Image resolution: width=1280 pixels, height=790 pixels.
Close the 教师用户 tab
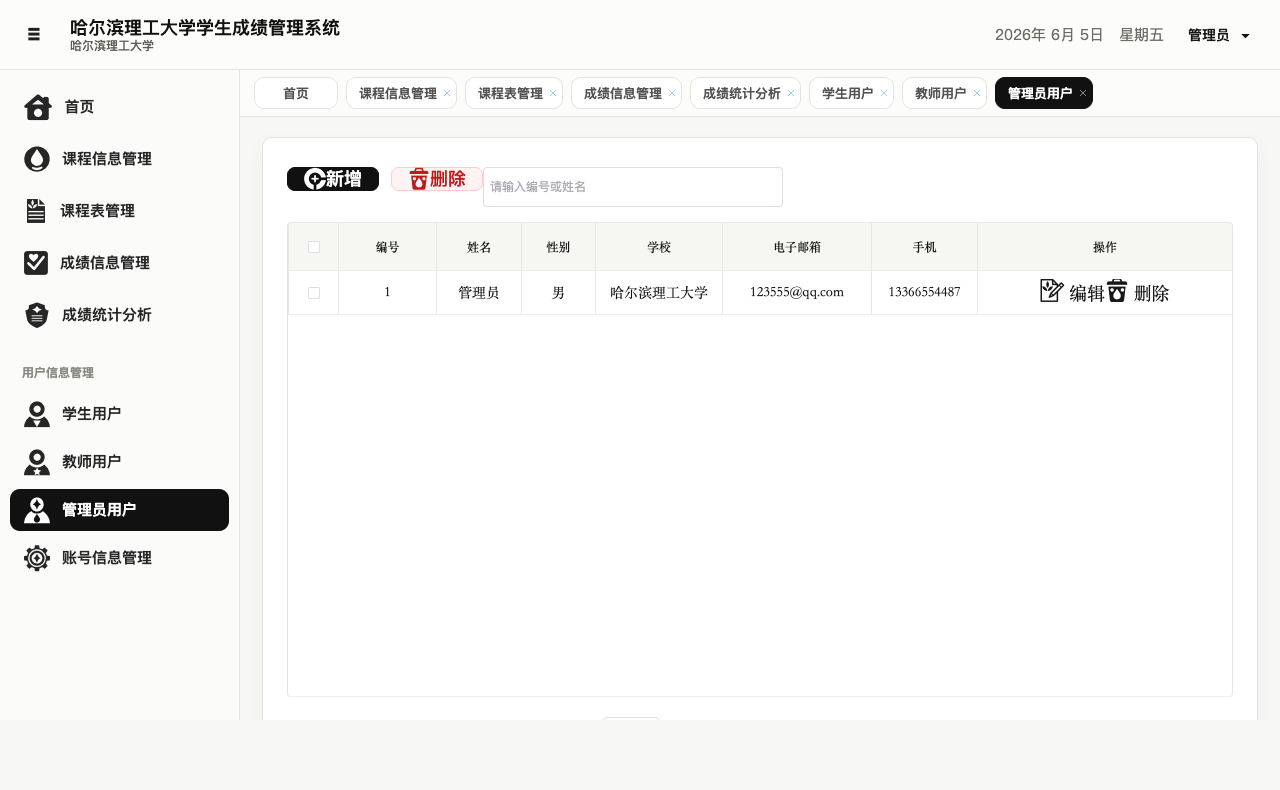pos(977,93)
